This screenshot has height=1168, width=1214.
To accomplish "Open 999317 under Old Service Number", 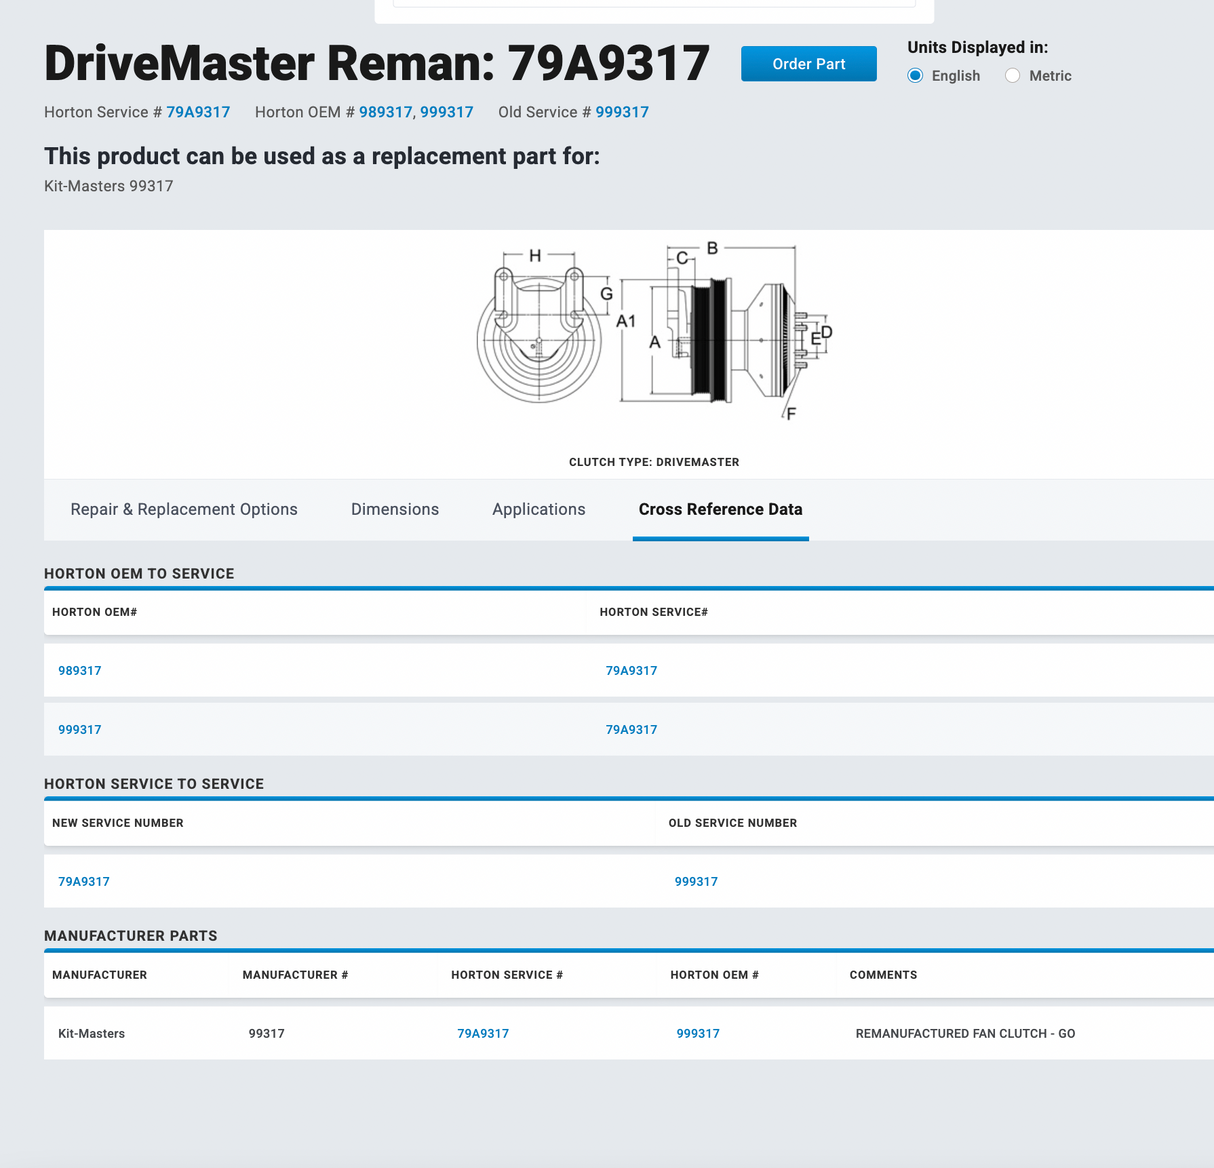I will coord(696,882).
